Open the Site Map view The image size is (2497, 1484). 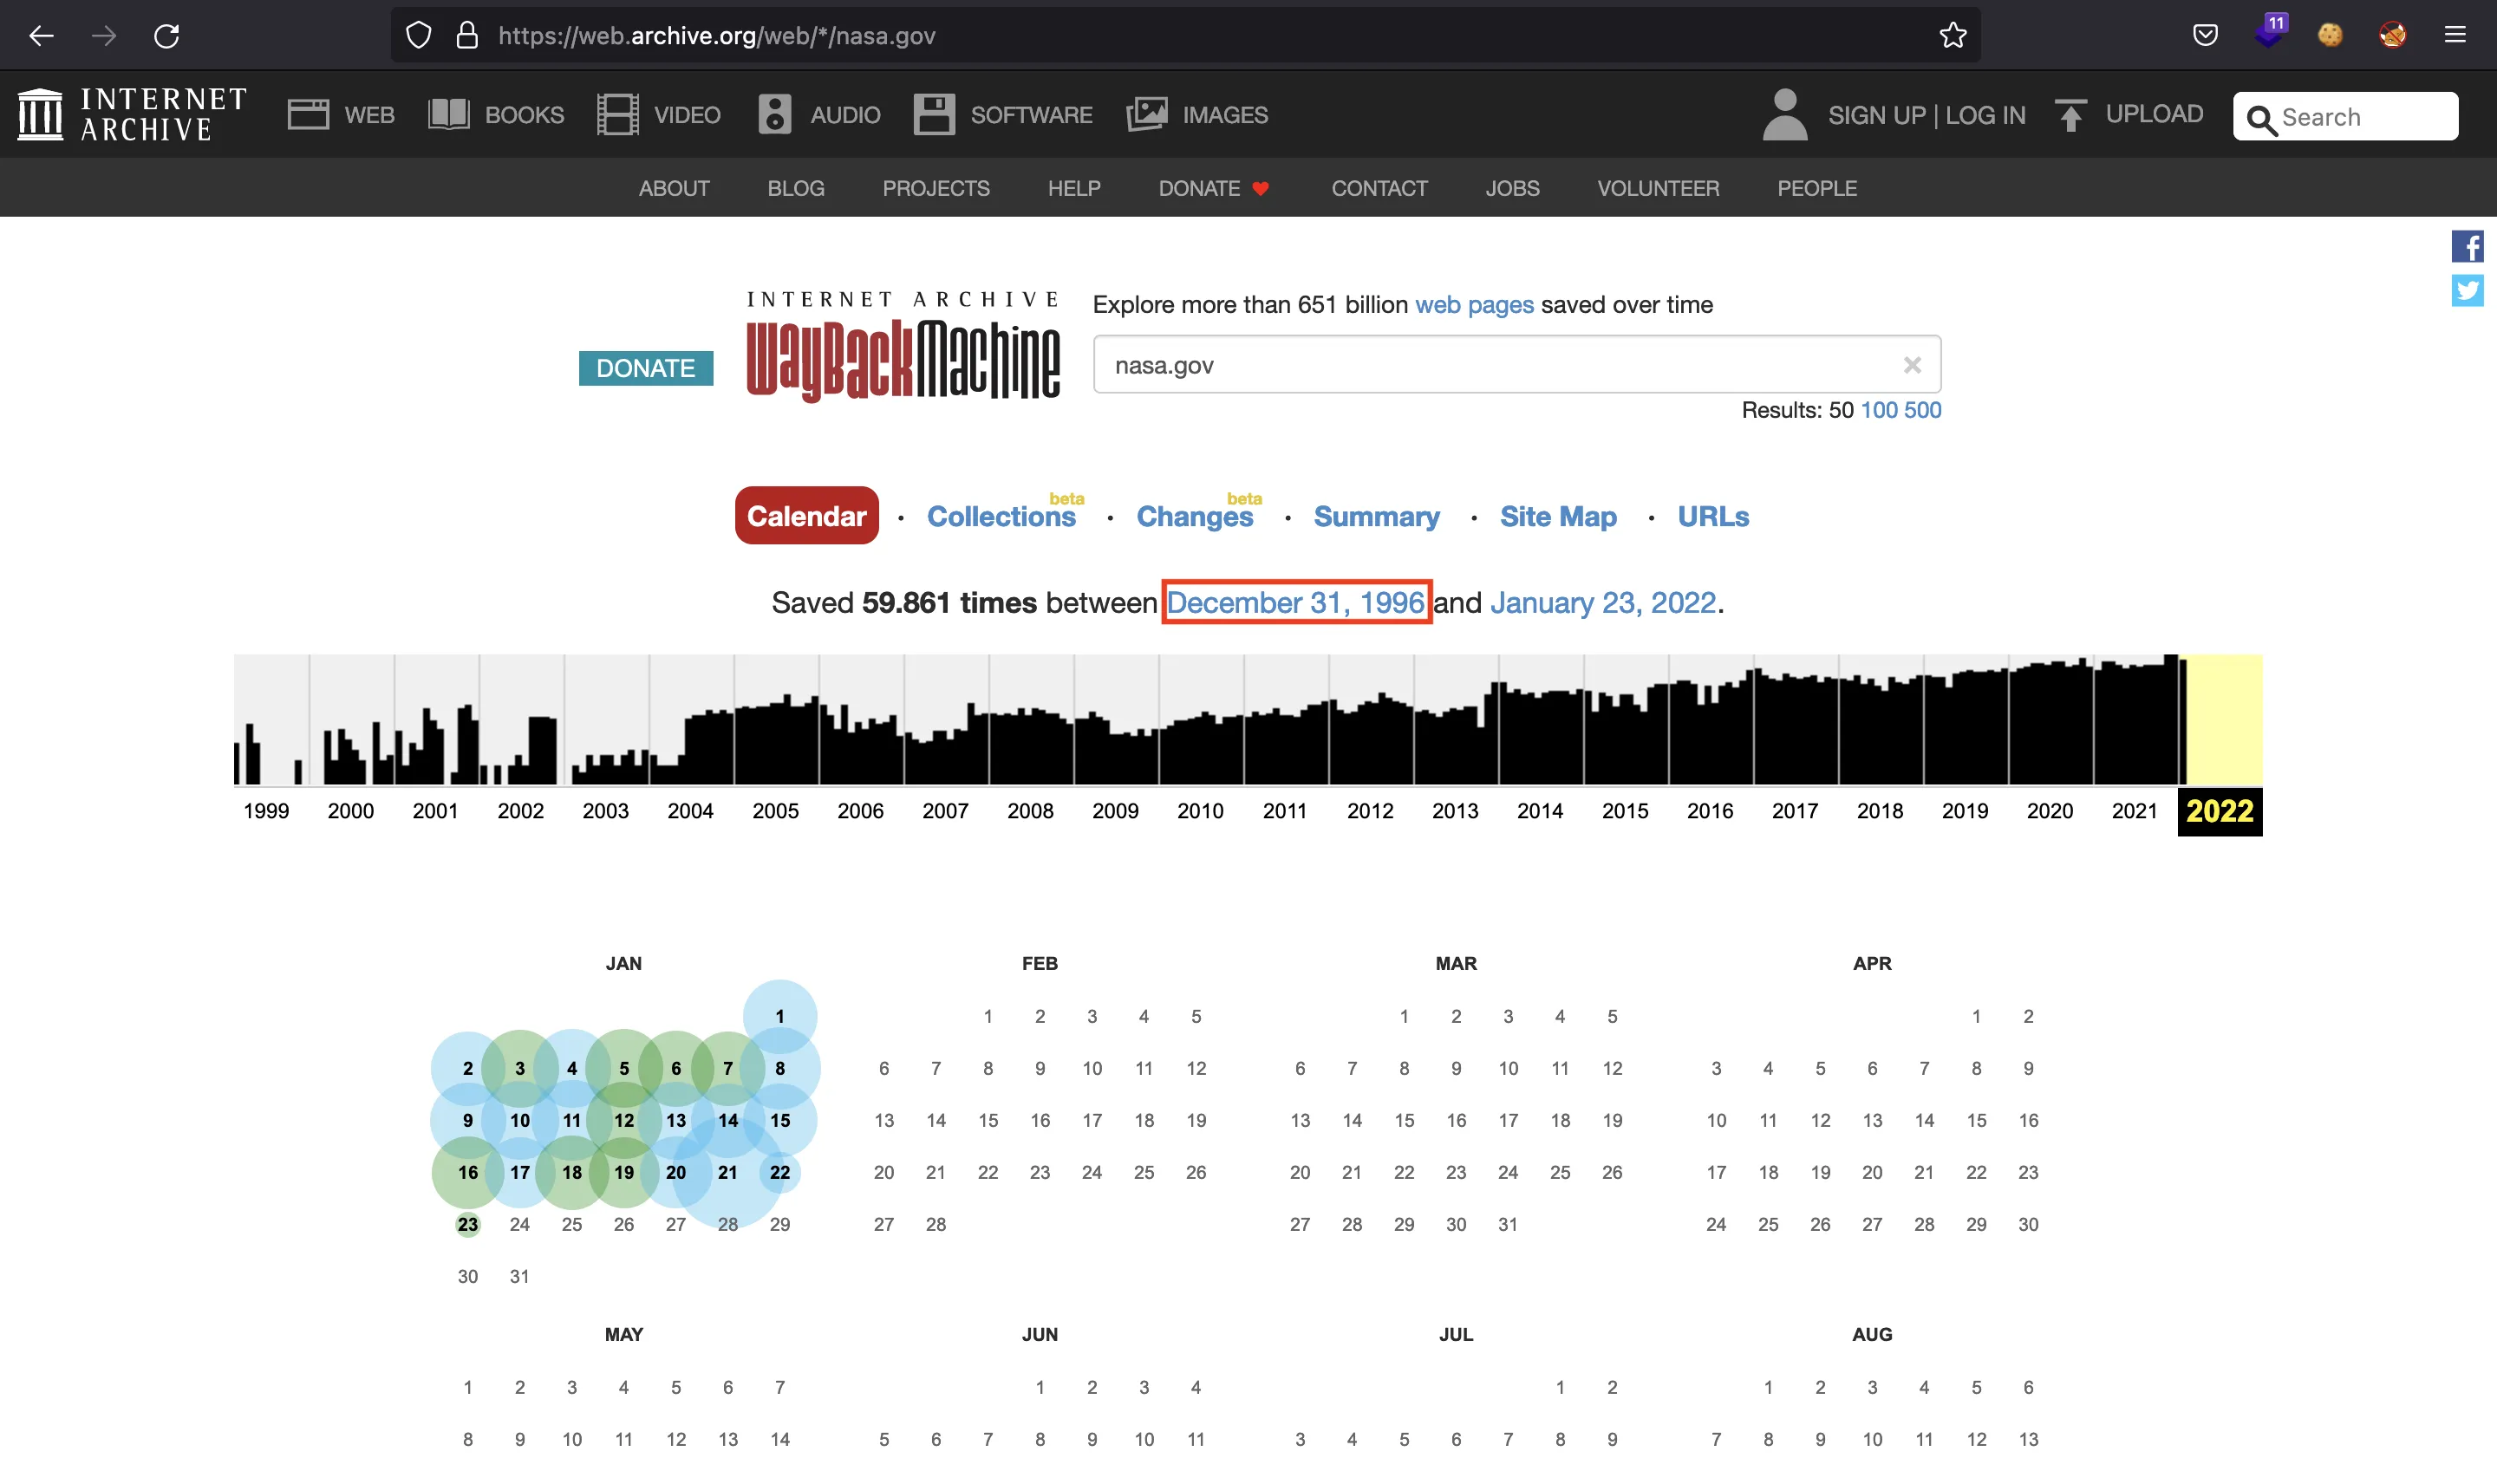coord(1559,516)
